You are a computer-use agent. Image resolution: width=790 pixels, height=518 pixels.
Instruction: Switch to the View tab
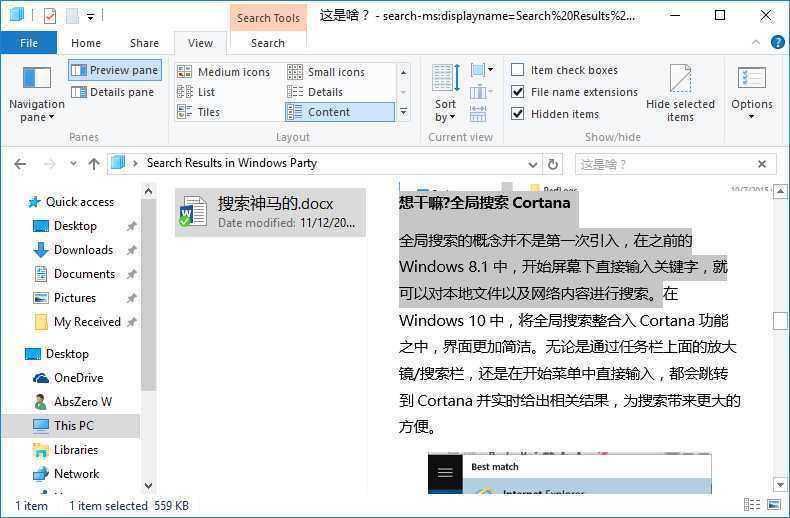[201, 43]
